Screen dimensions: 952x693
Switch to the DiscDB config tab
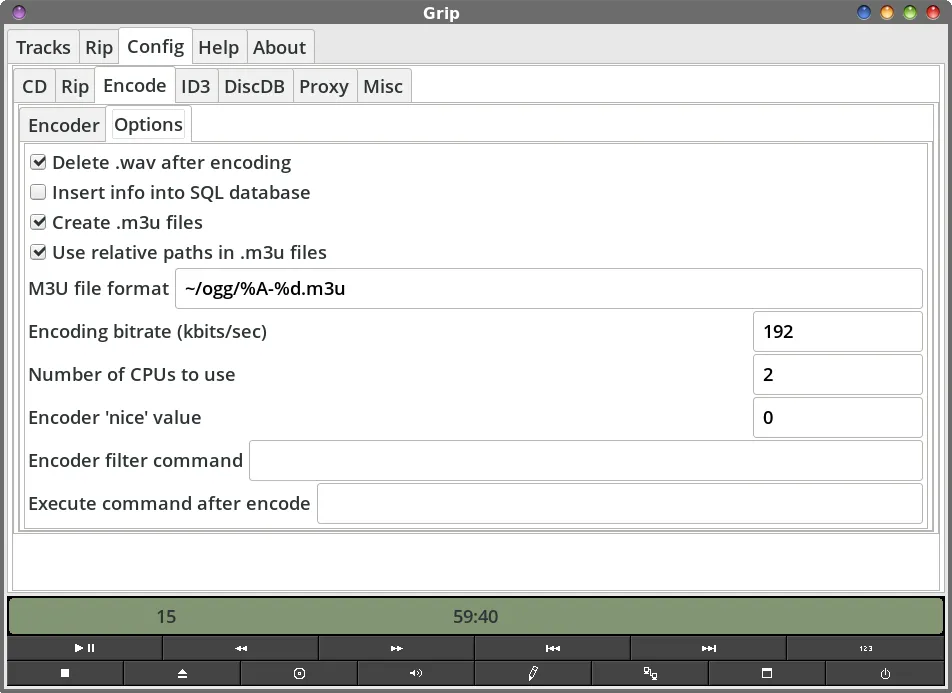point(254,86)
